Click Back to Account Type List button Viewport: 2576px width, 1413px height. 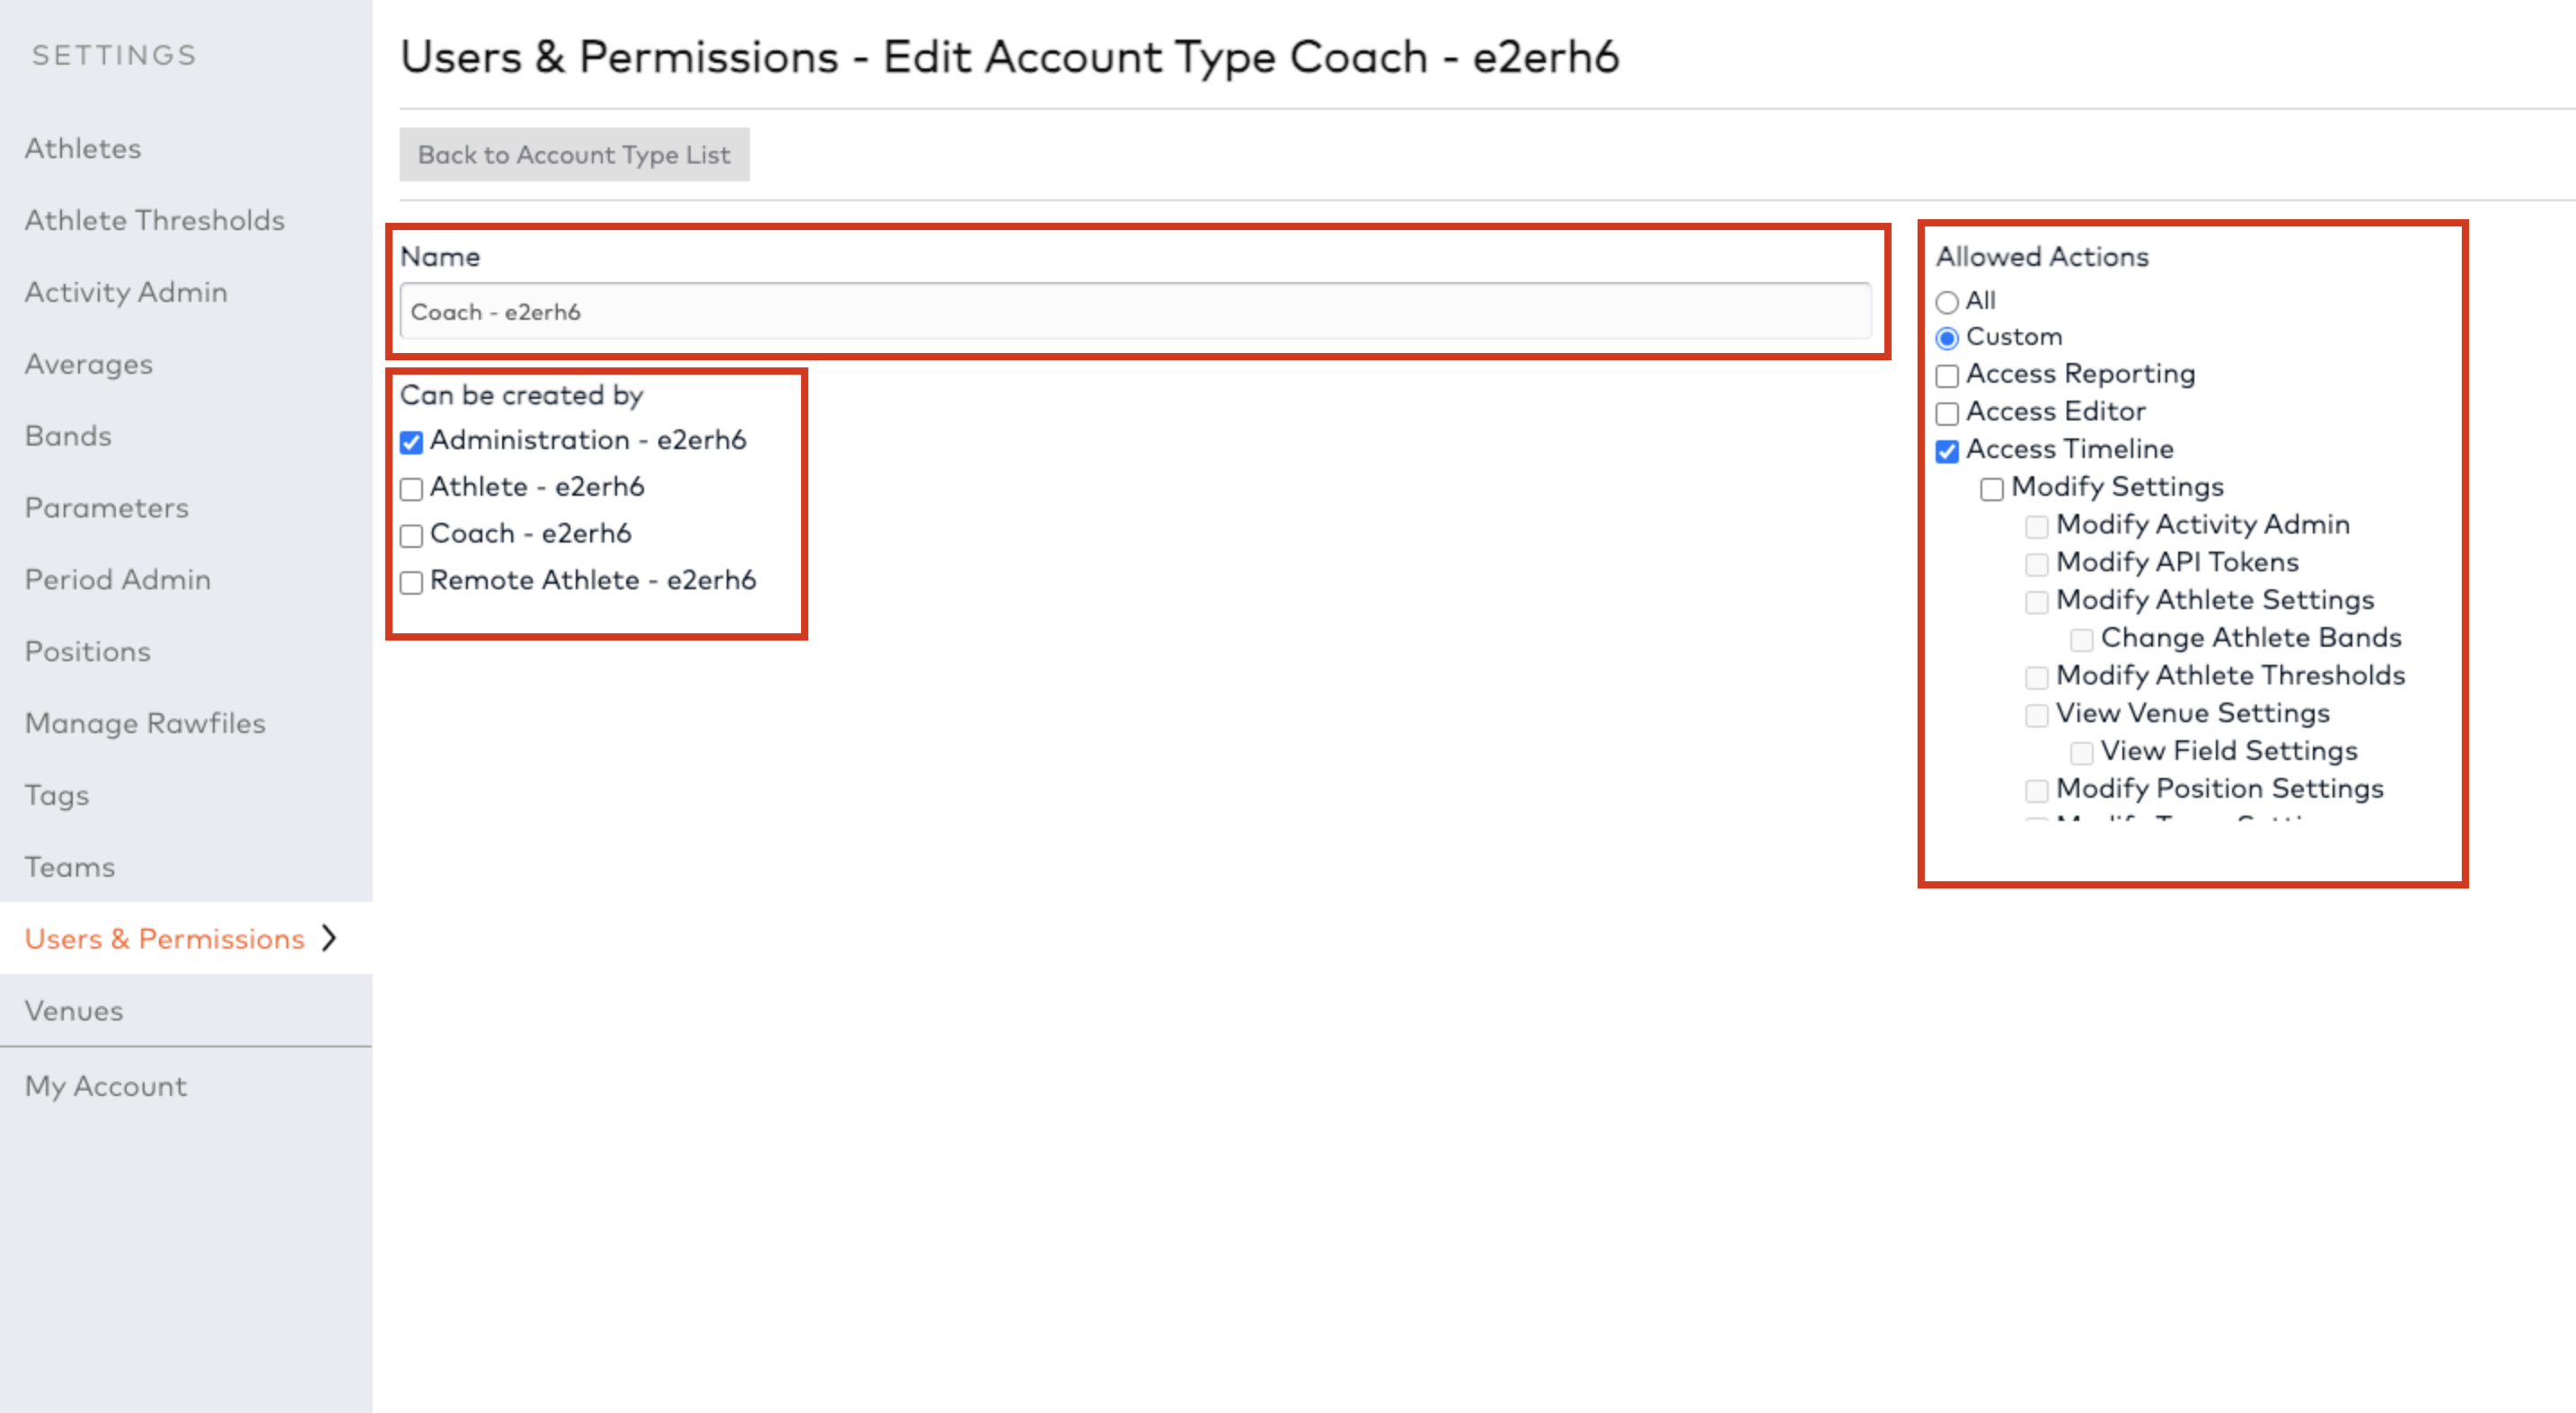point(574,154)
